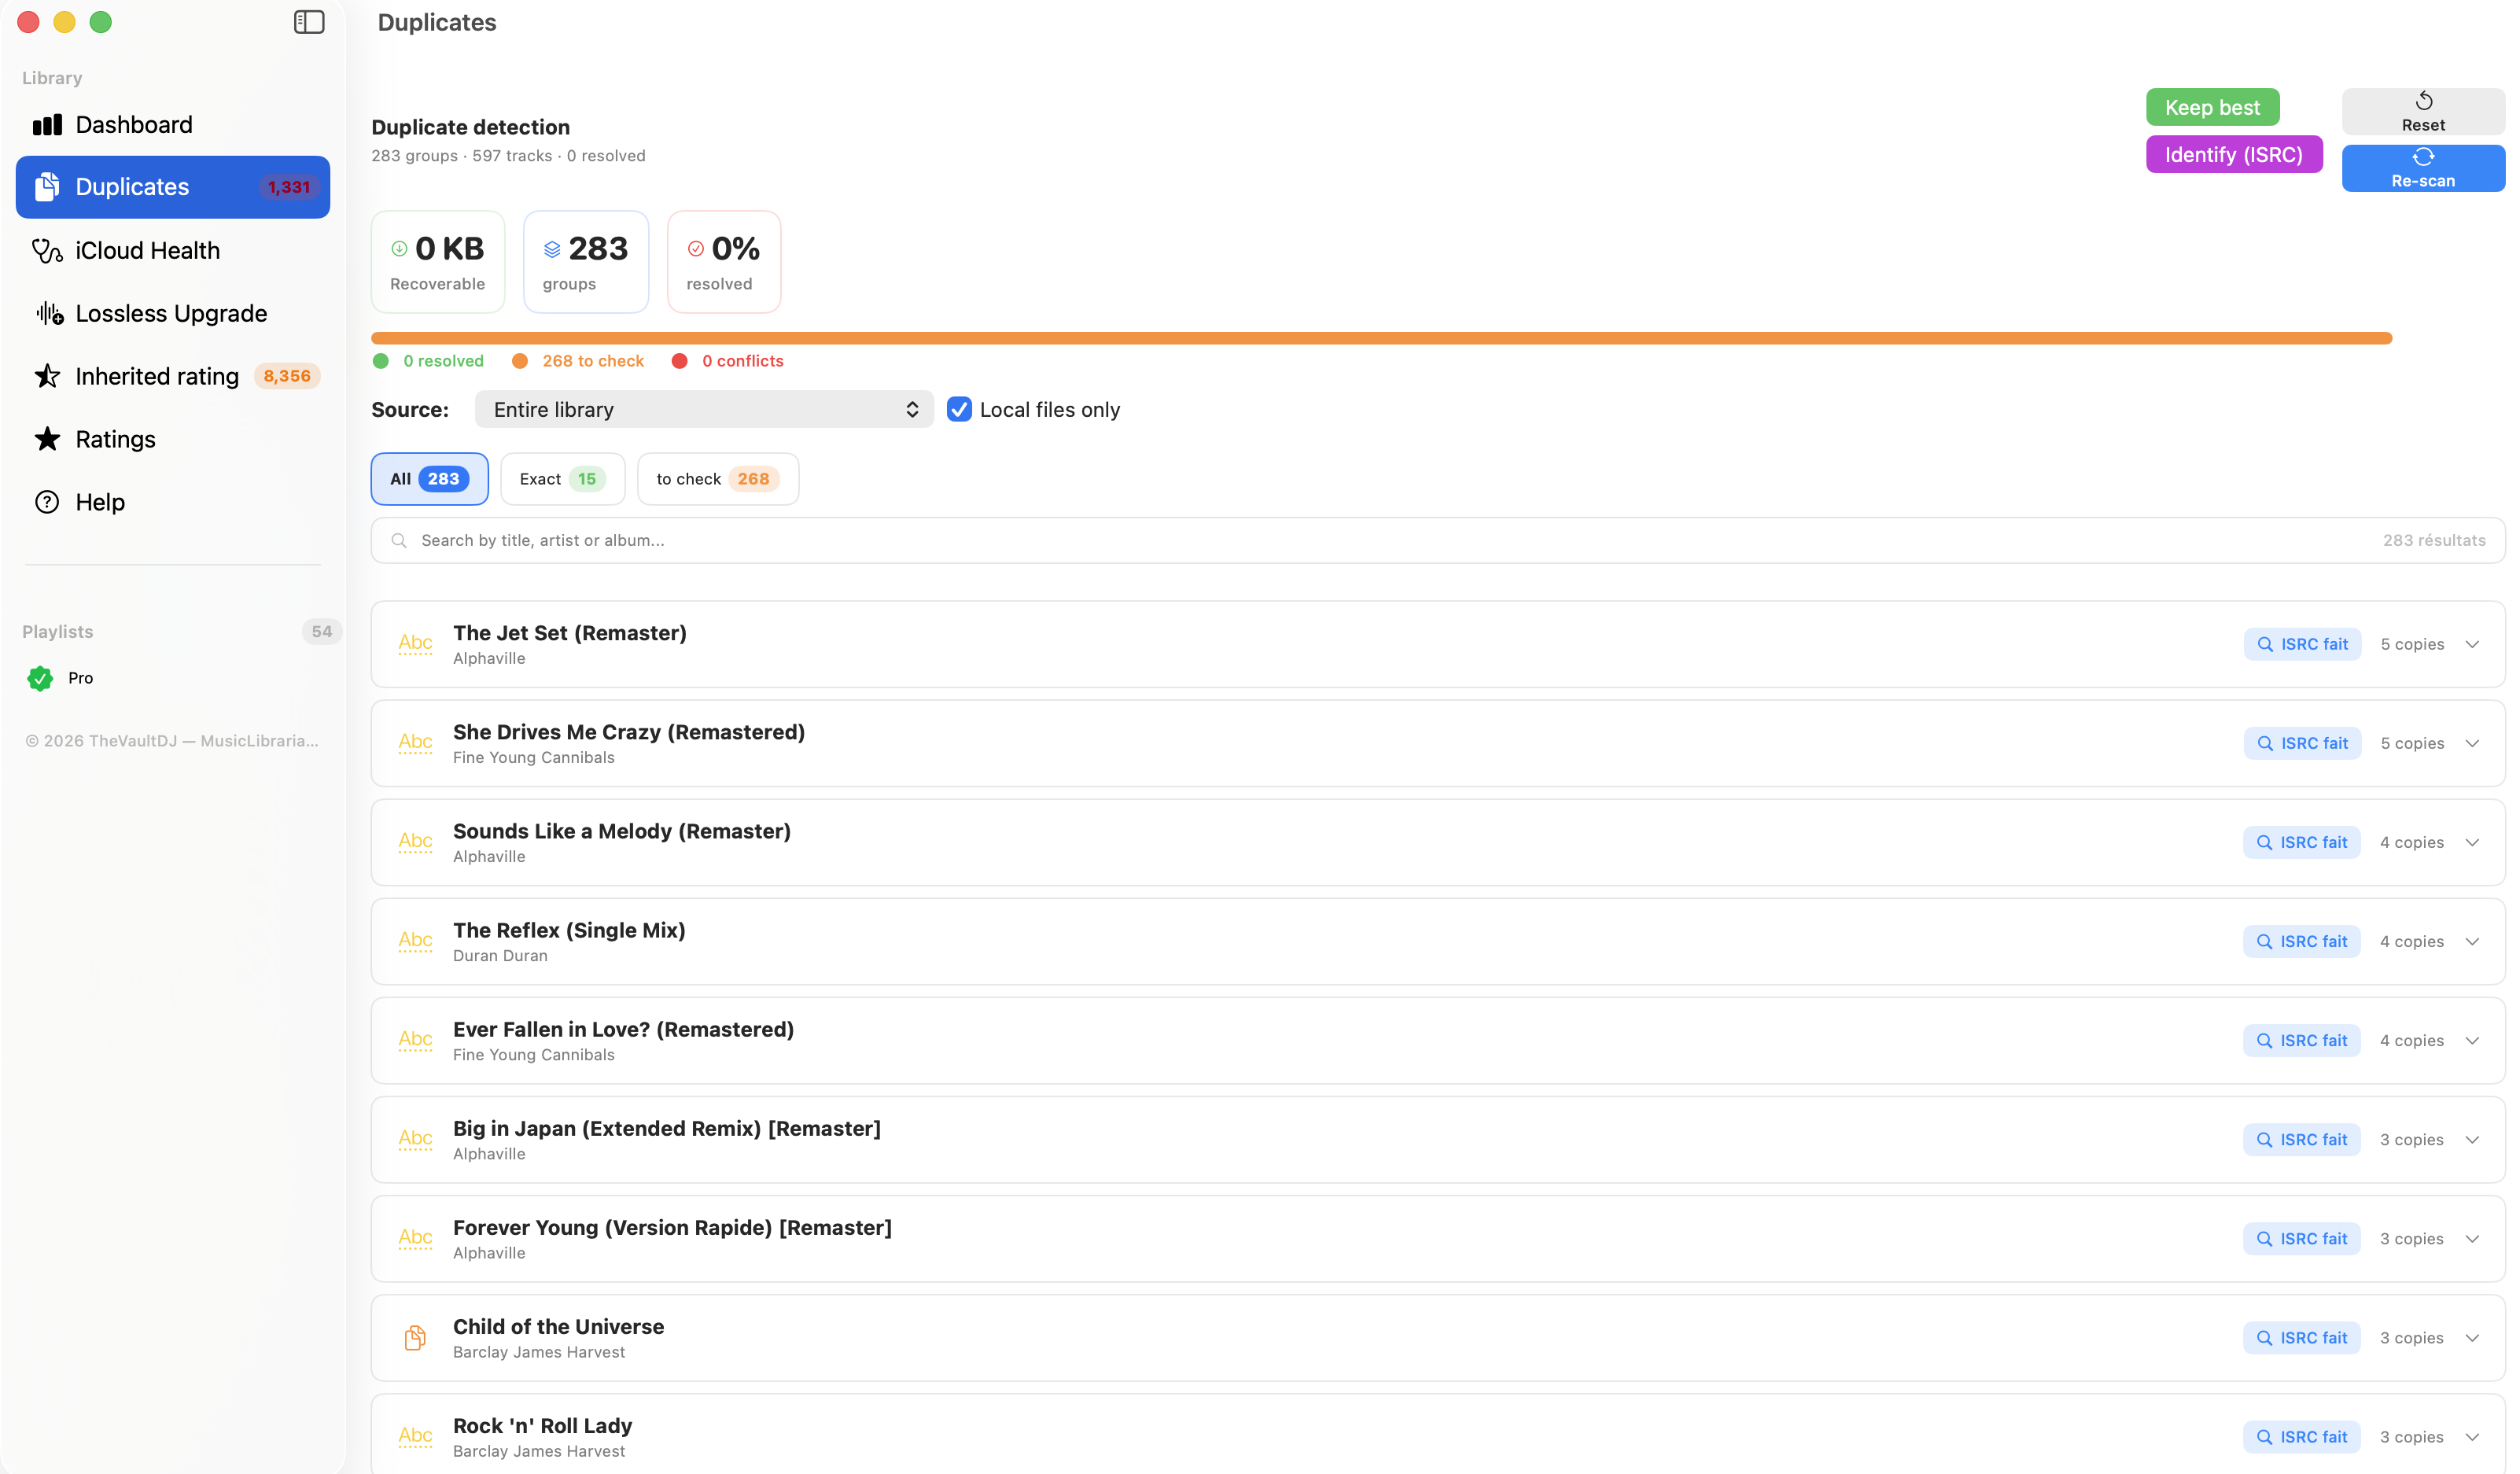This screenshot has width=2520, height=1474.
Task: Select the to check 268 tab
Action: 717,479
